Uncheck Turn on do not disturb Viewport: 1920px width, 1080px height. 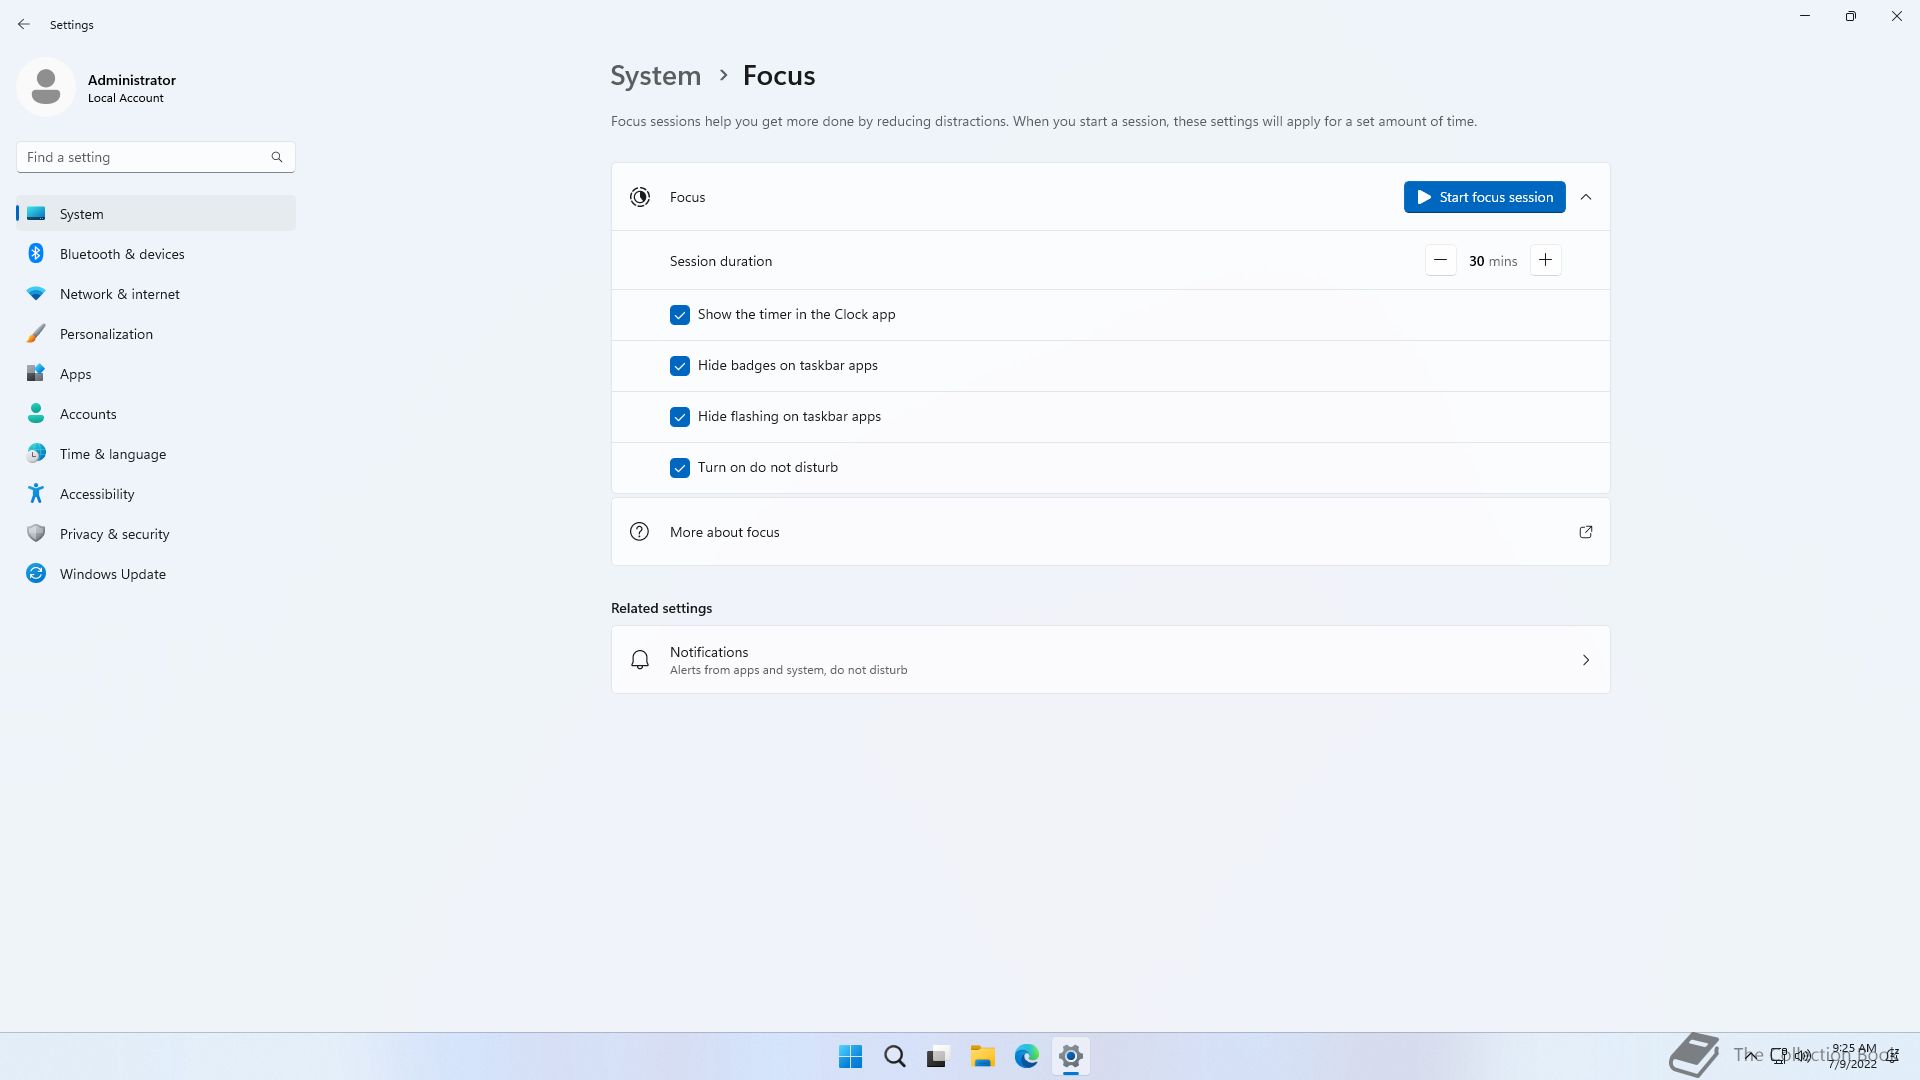pyautogui.click(x=680, y=468)
